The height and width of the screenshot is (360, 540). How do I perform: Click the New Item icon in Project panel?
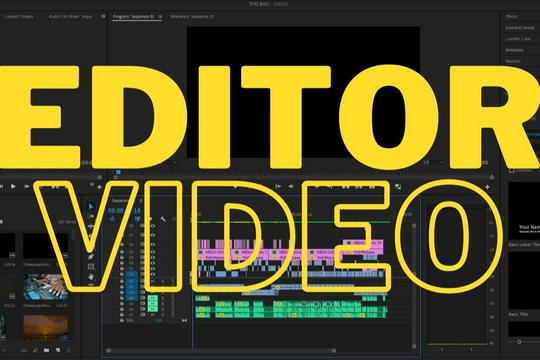[x=58, y=350]
